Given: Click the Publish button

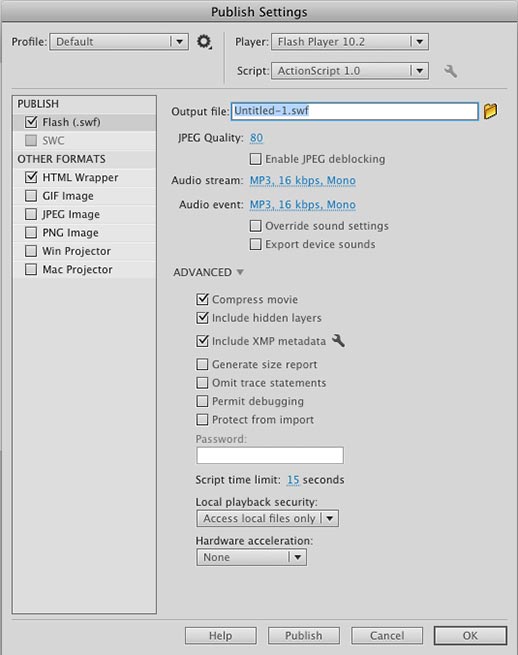Looking at the screenshot, I should point(304,635).
